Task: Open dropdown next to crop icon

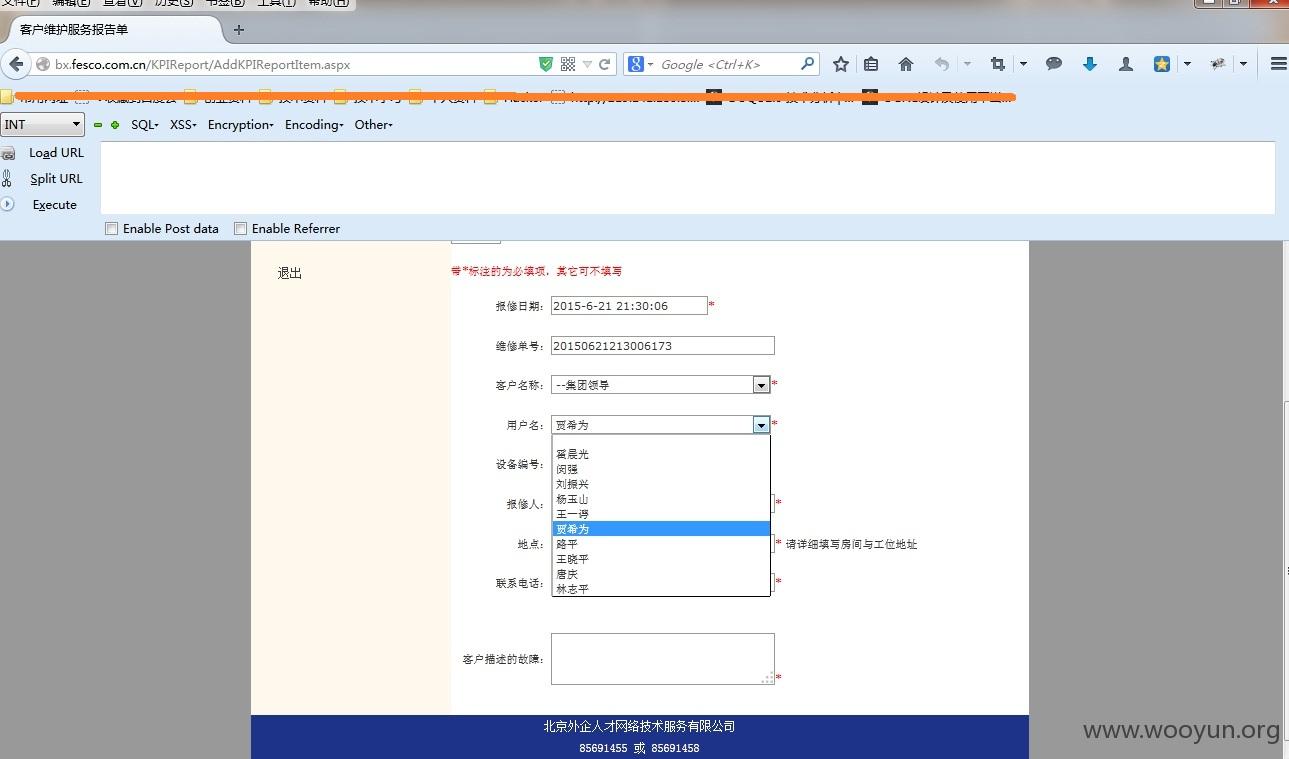Action: click(x=1023, y=64)
